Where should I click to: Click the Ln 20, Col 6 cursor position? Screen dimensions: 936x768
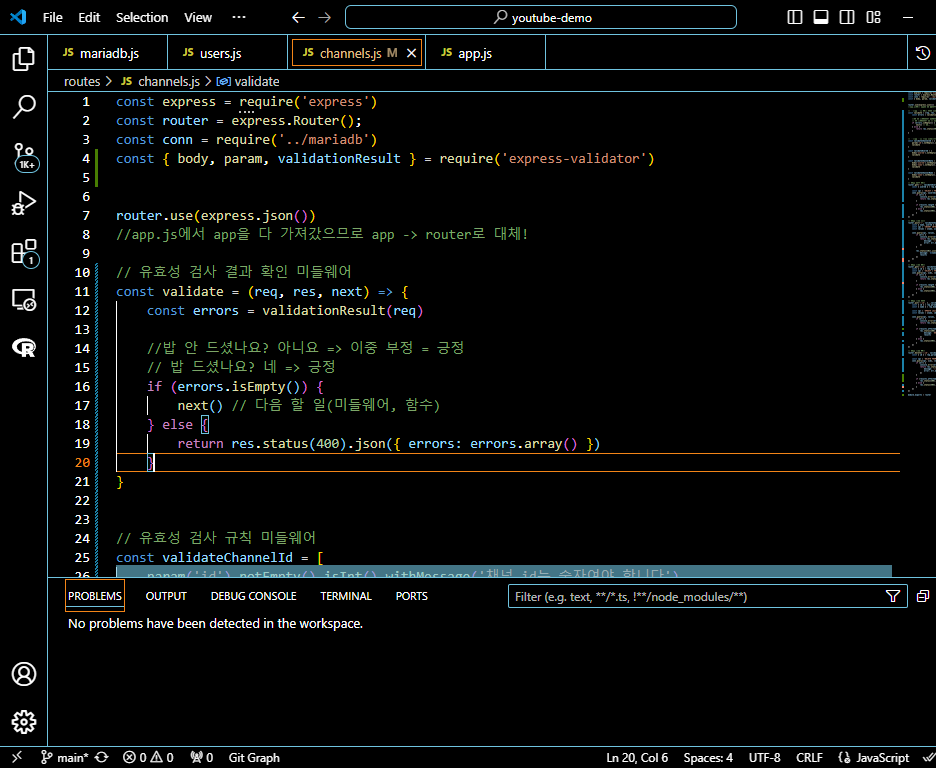[637, 757]
